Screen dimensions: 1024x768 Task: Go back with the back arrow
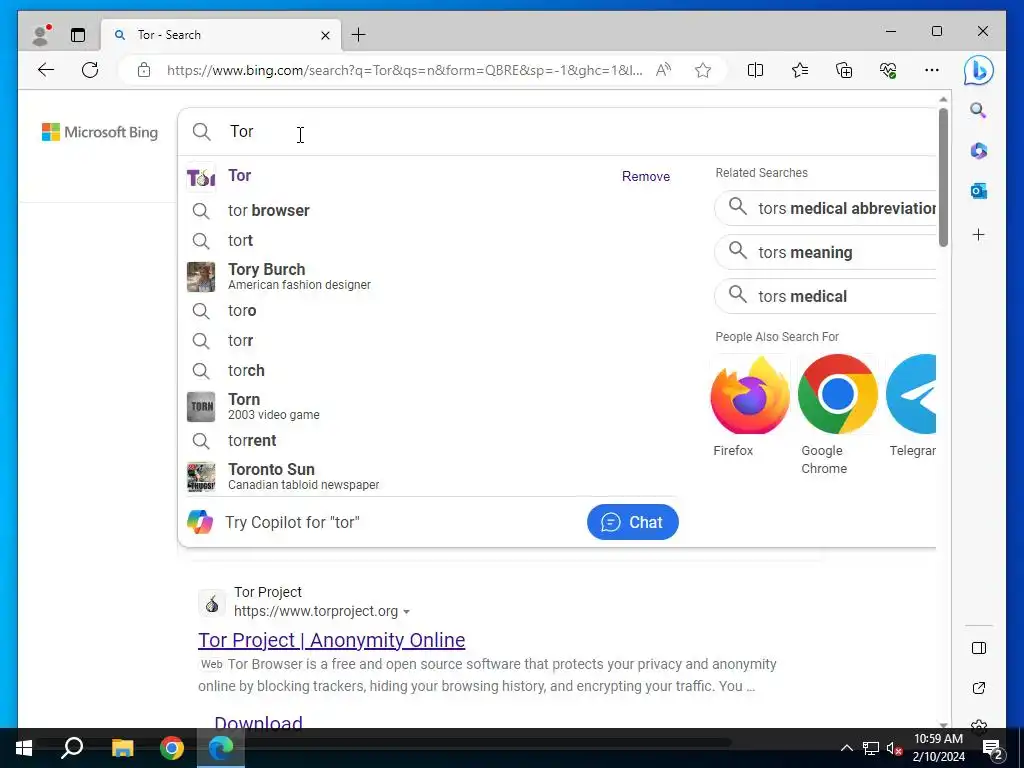pos(46,70)
